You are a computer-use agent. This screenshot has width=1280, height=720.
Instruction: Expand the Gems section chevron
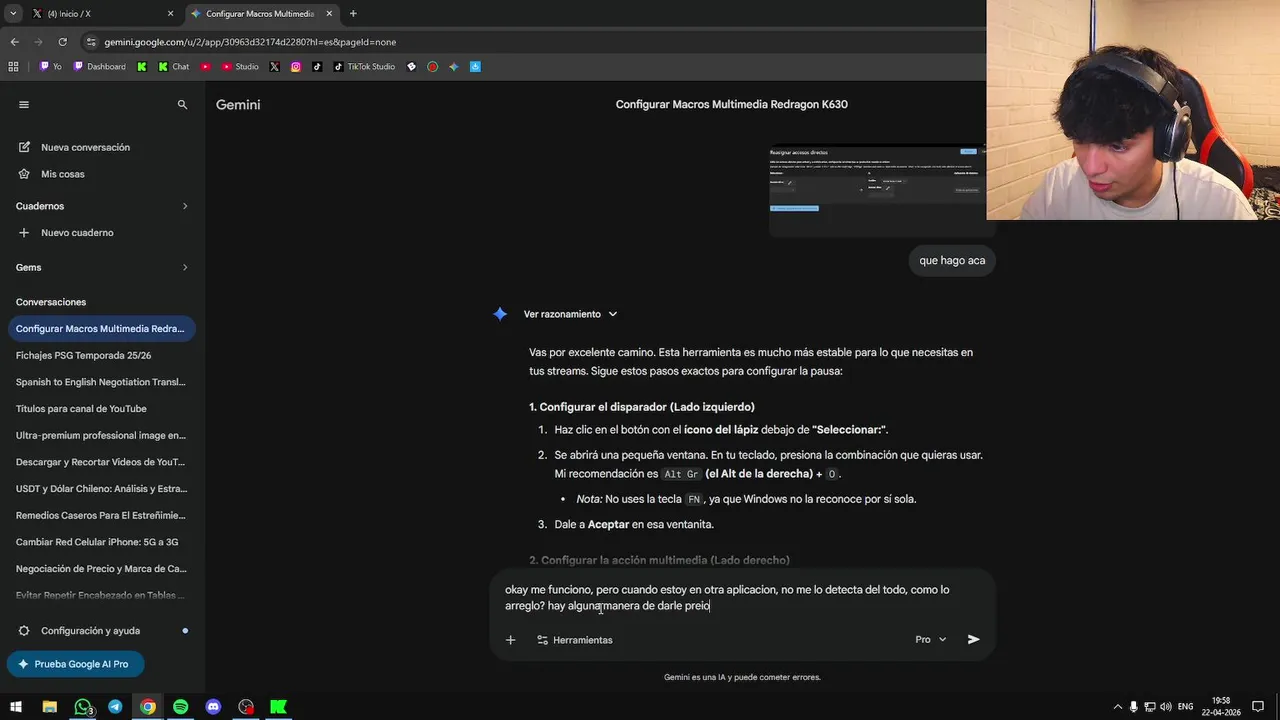tap(185, 267)
